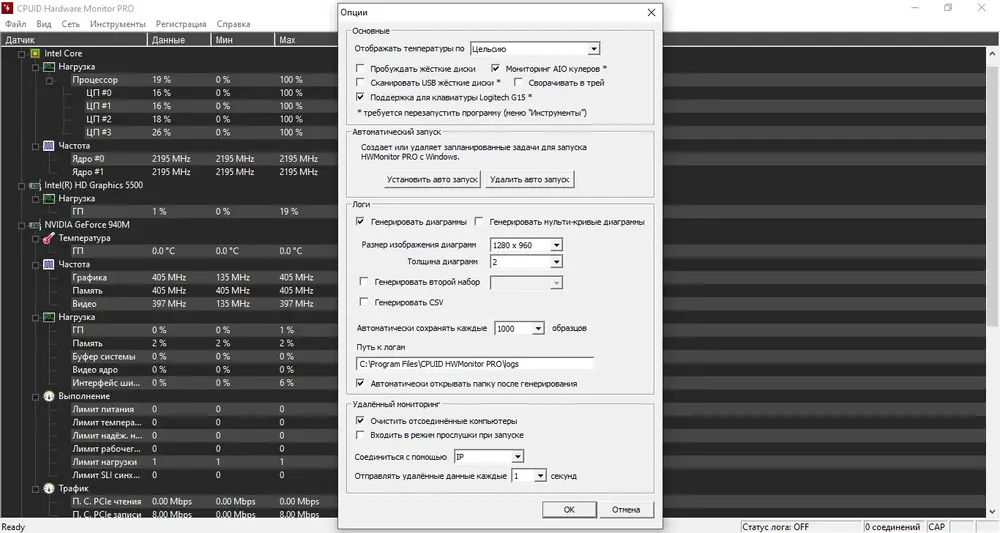Open the Справка menu
This screenshot has width=1000, height=533.
point(233,23)
